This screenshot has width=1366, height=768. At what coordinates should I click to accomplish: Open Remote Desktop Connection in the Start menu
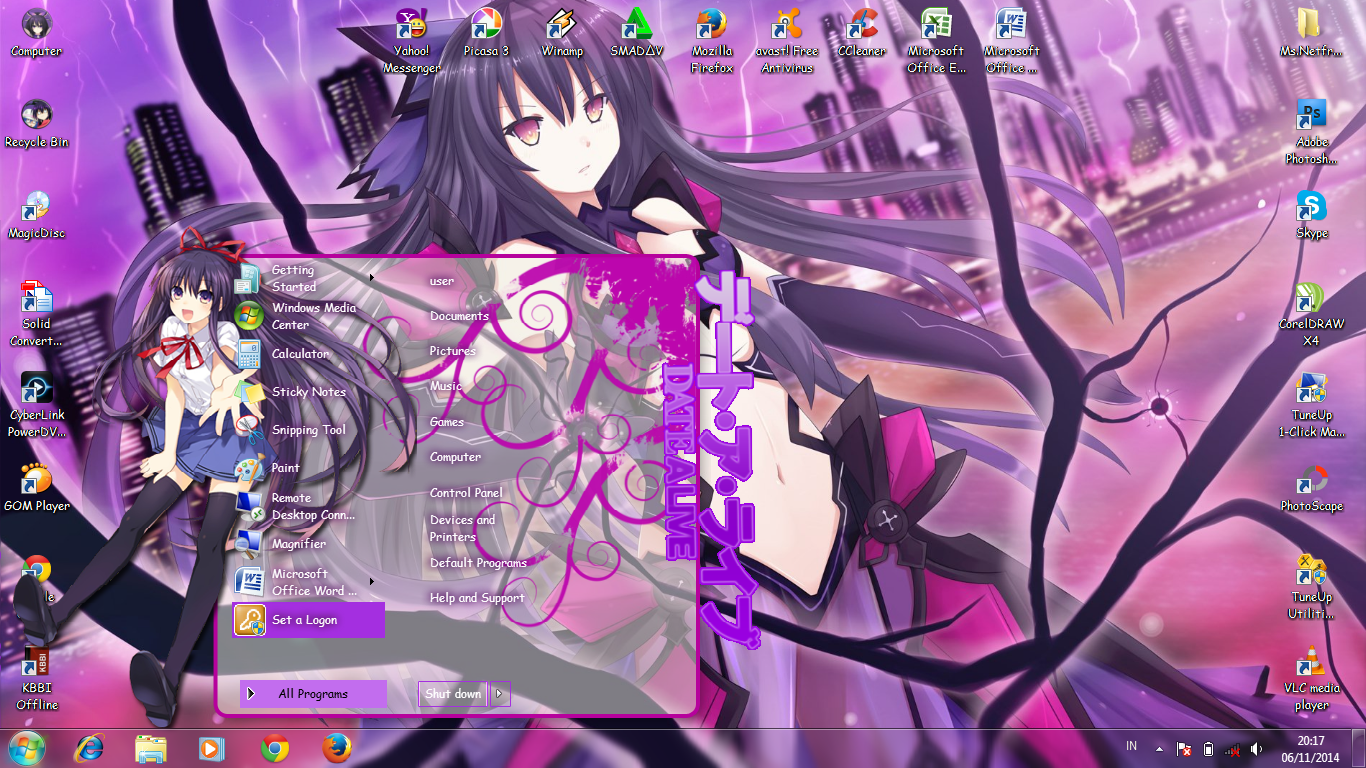(x=308, y=506)
